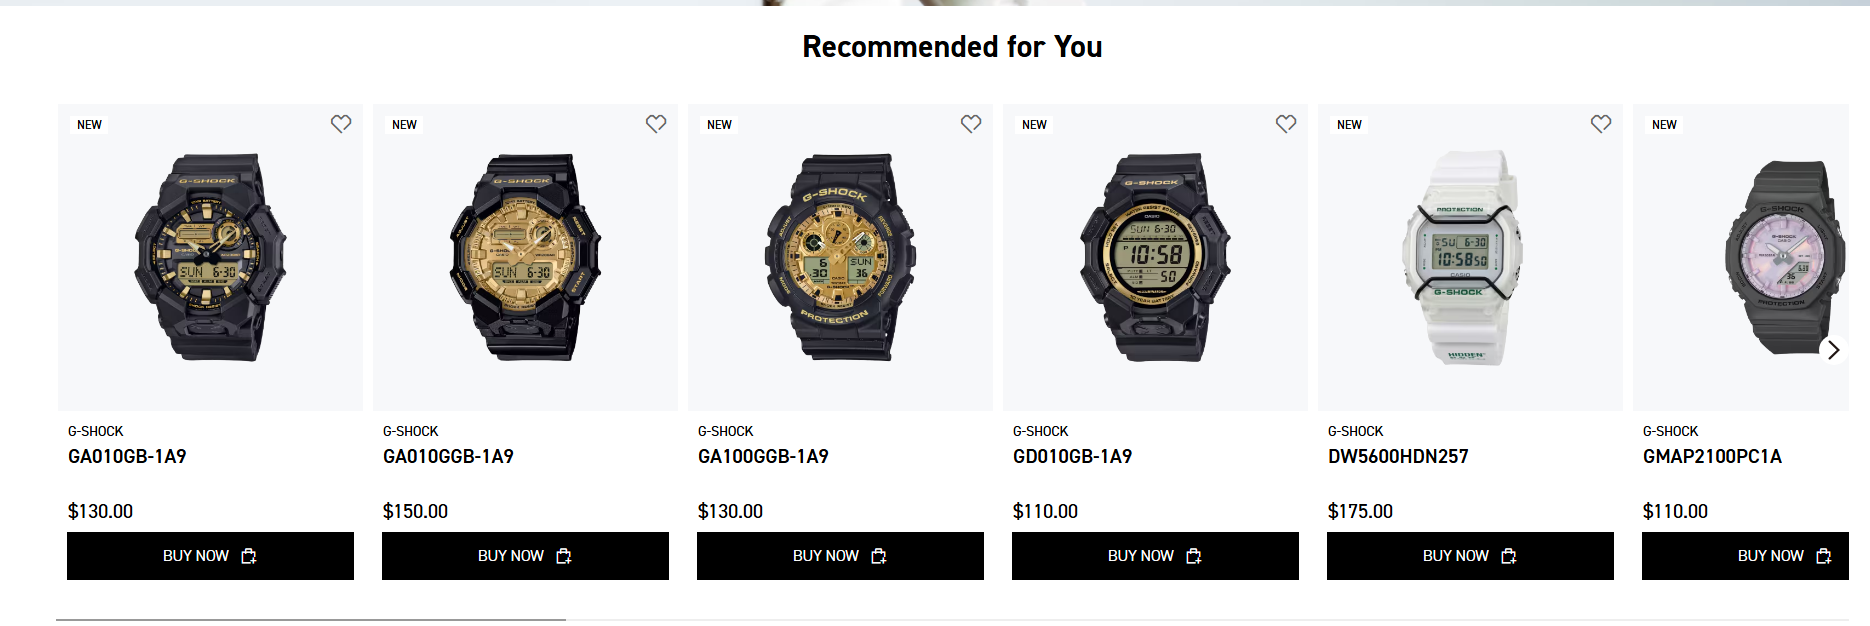Add GA010GB-1A9 to wishlist with heart icon
This screenshot has height=626, width=1870.
click(x=341, y=124)
